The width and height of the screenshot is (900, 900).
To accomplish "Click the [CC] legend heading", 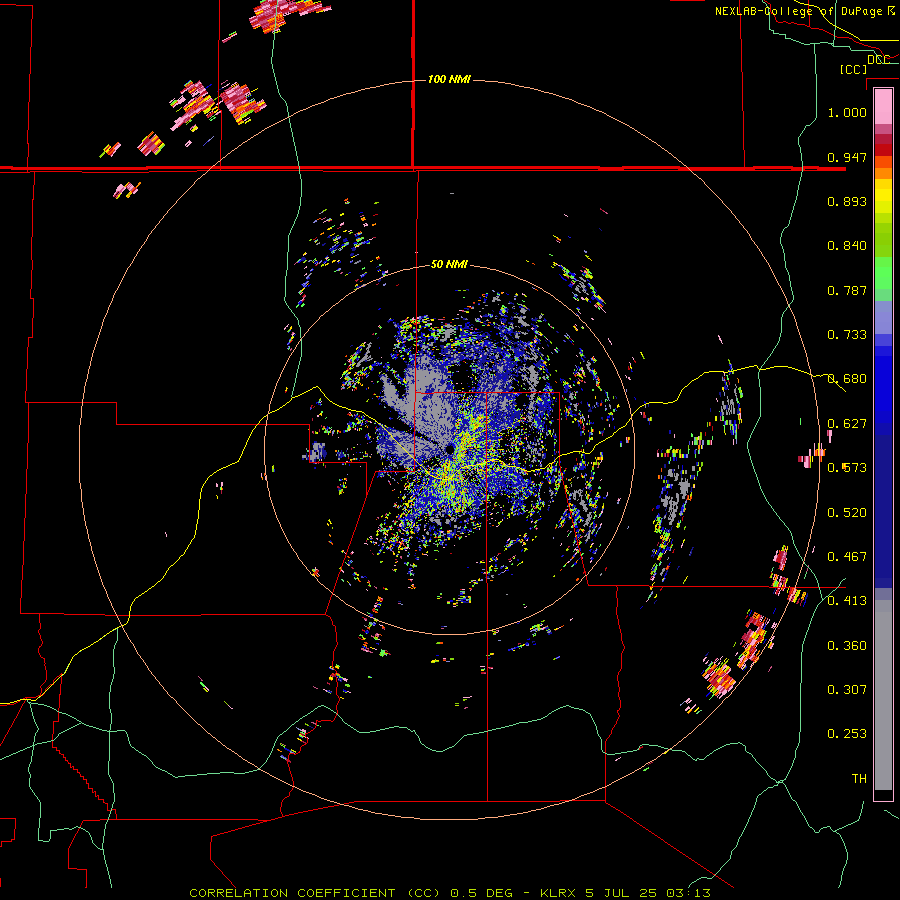I will pos(853,69).
